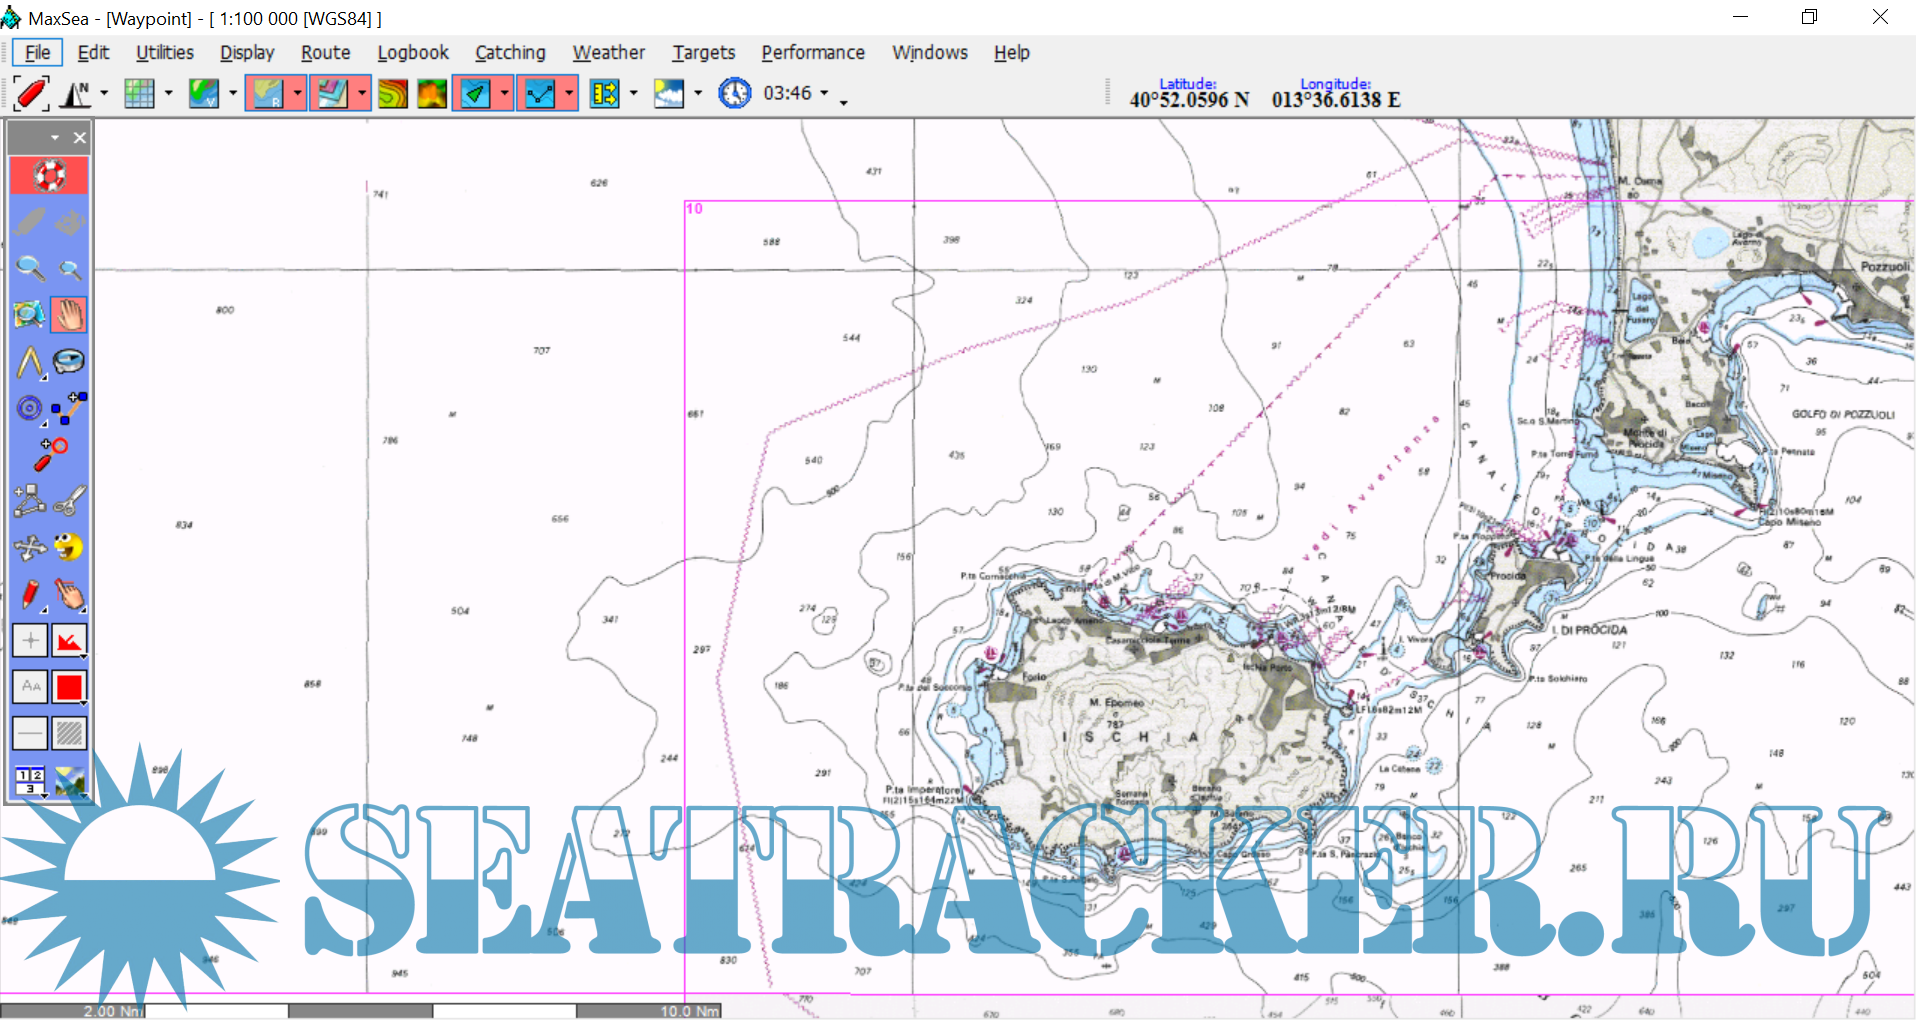Open dropdown arrow beside the clock time
Screen dimensions: 1916x1020
point(824,93)
